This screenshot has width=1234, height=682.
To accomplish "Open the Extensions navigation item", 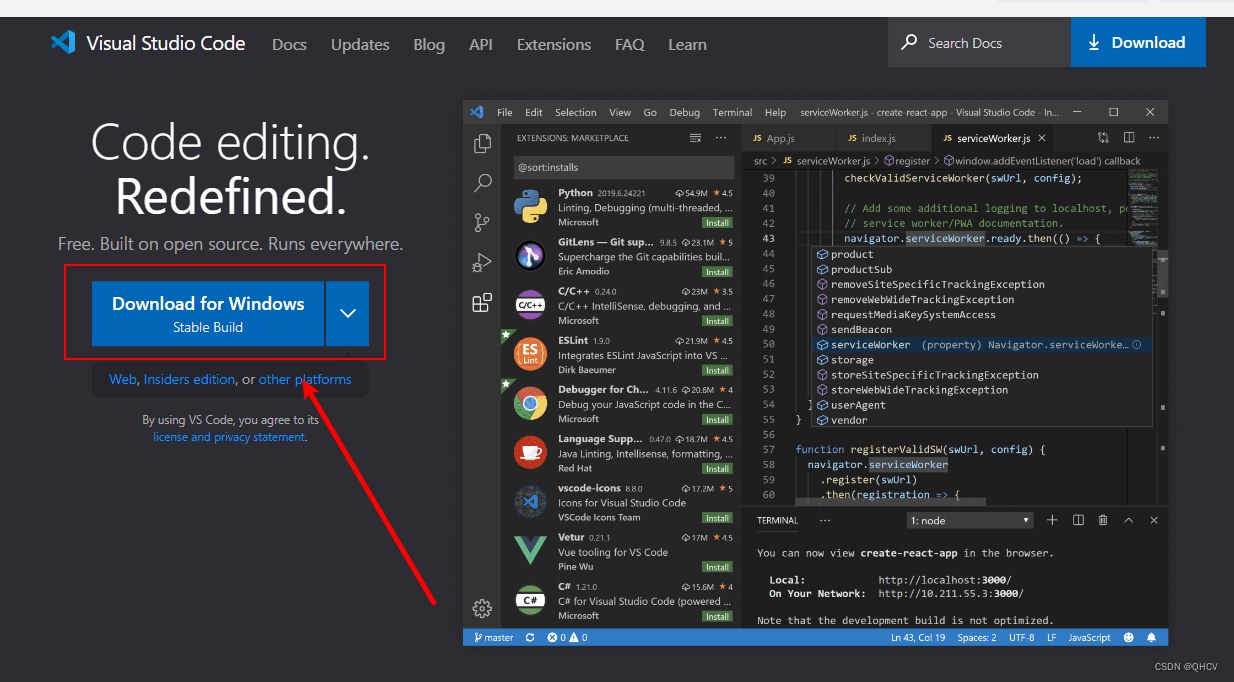I will (554, 44).
